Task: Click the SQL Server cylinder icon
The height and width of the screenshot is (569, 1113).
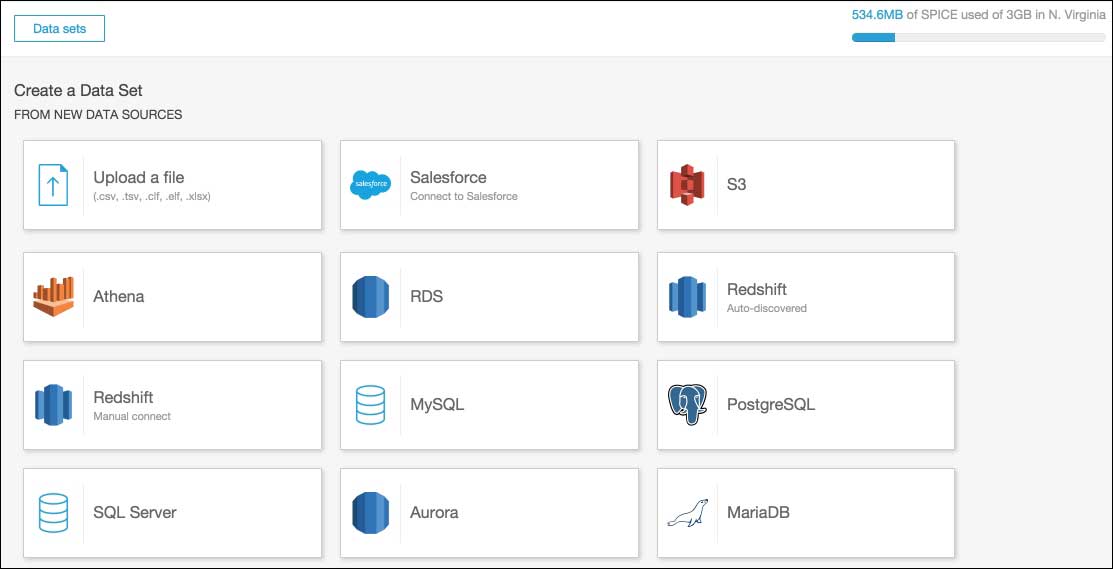Action: pos(53,512)
